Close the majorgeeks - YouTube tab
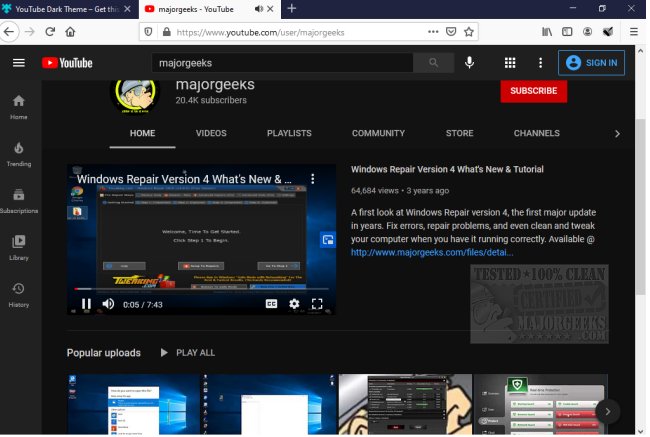The width and height of the screenshot is (650, 437). pyautogui.click(x=270, y=9)
